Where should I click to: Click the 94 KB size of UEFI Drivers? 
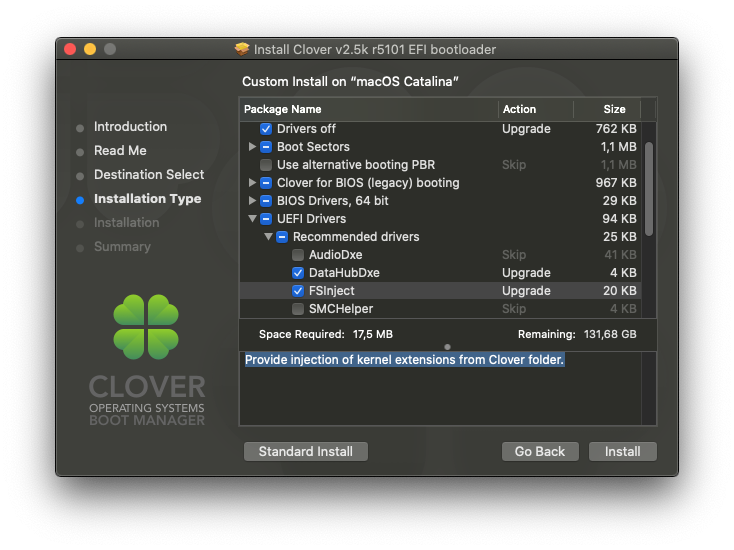click(619, 219)
